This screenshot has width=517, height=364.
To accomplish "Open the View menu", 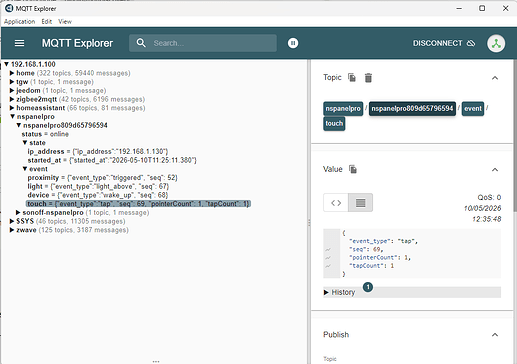I will [65, 21].
